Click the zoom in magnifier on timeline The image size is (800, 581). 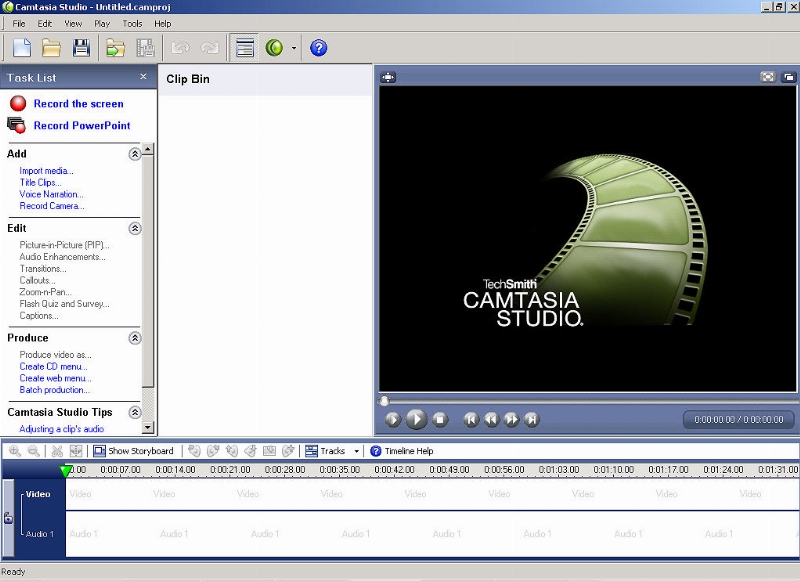tap(15, 451)
